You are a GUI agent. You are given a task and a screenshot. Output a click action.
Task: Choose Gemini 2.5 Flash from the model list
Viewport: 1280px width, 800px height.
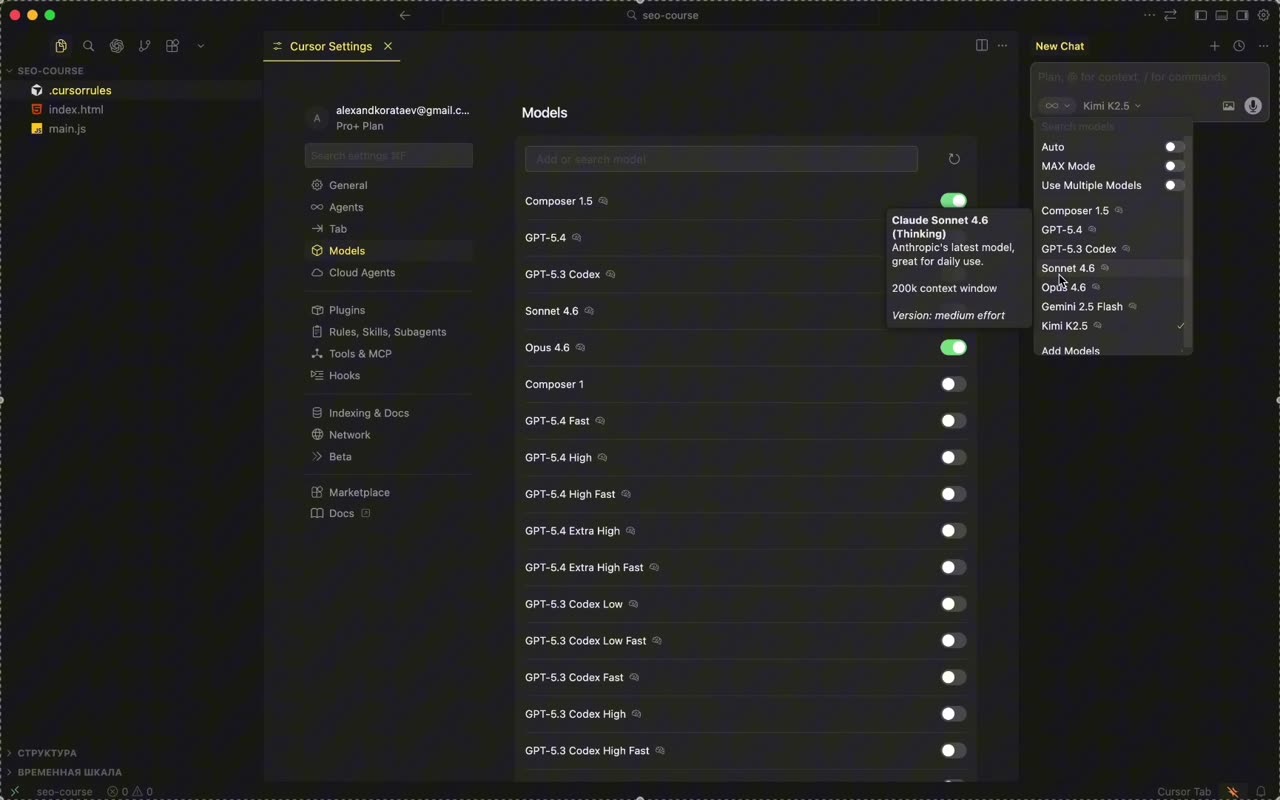point(1110,307)
